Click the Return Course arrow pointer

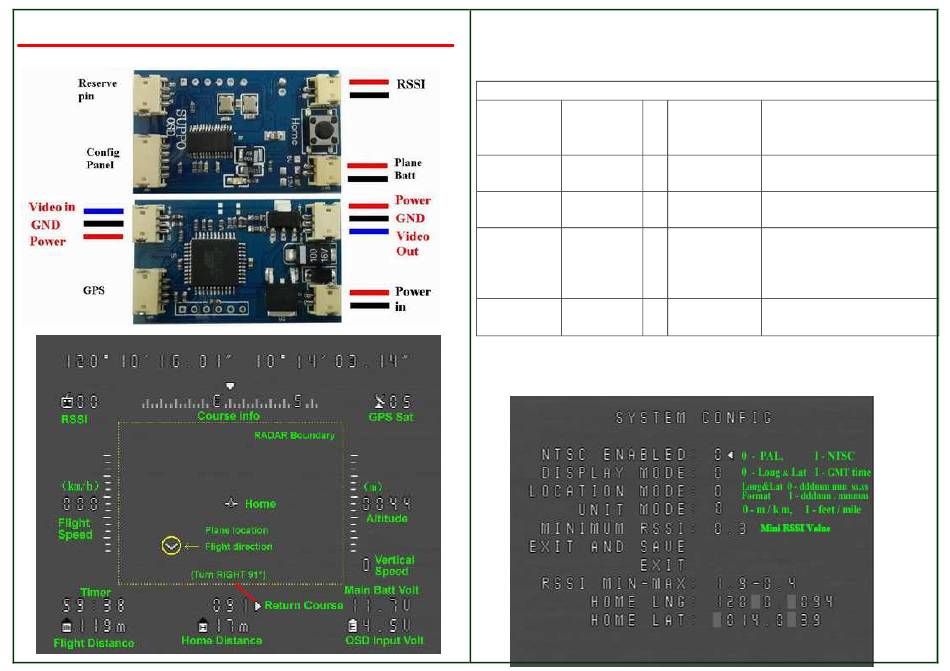pos(257,606)
